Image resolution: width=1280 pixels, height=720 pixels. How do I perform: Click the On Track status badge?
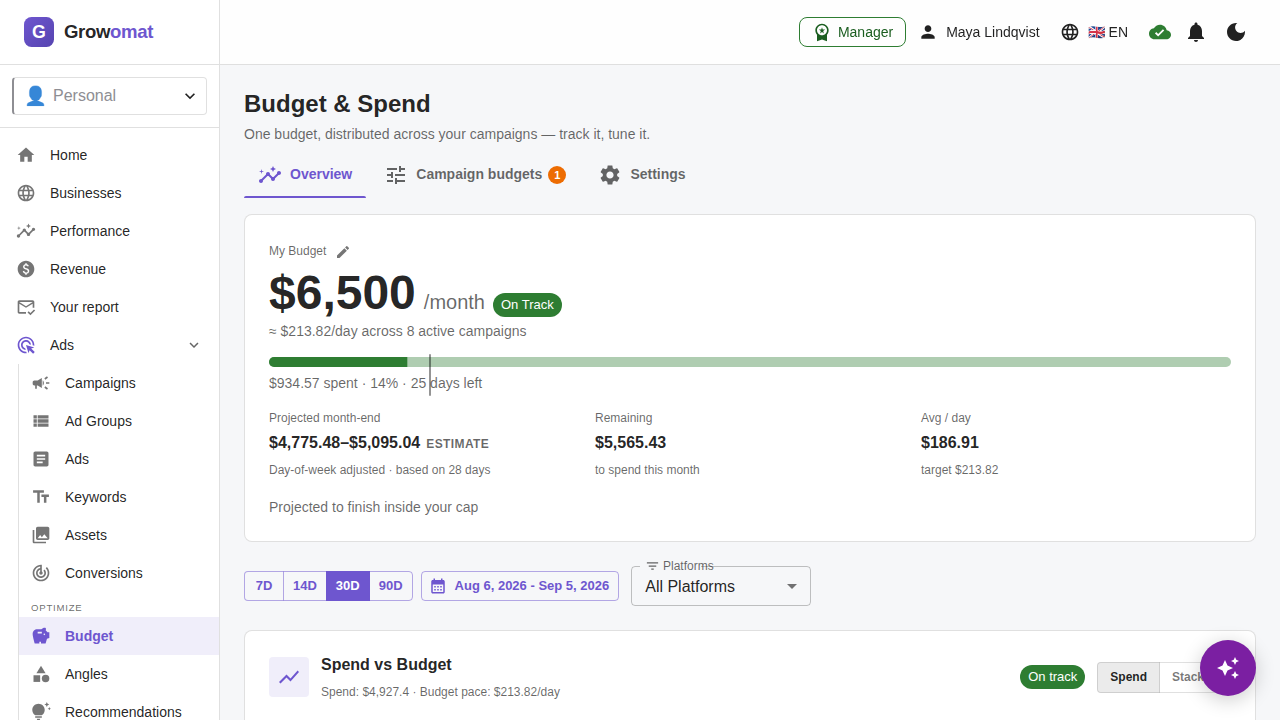(x=527, y=305)
